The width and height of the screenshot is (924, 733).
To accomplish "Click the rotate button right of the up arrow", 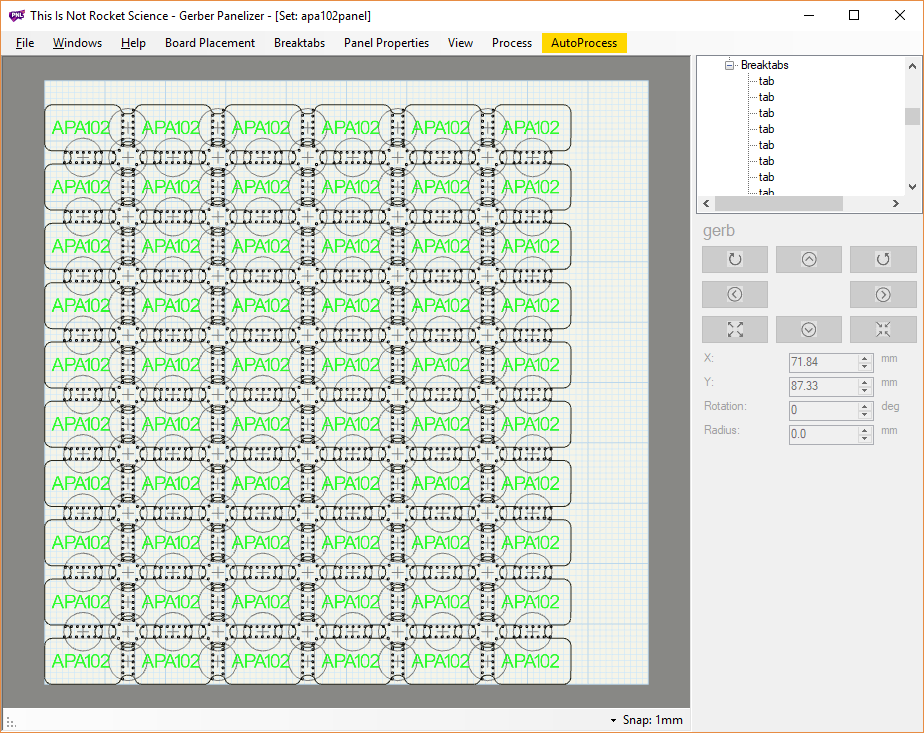I will [x=883, y=259].
